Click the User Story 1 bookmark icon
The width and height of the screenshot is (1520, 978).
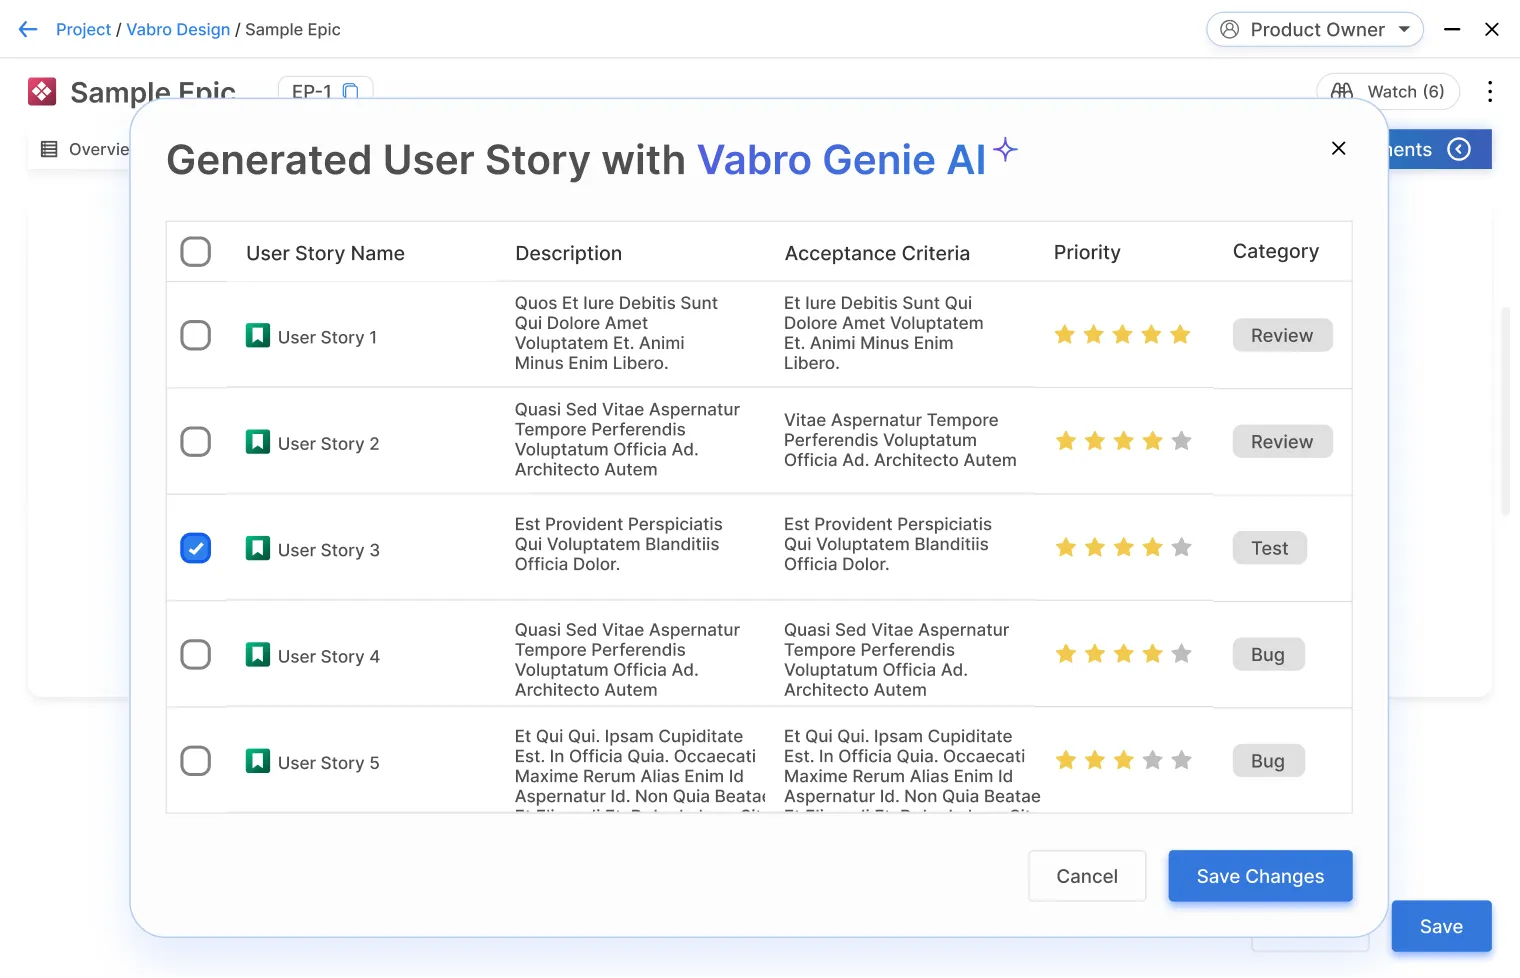(x=258, y=336)
